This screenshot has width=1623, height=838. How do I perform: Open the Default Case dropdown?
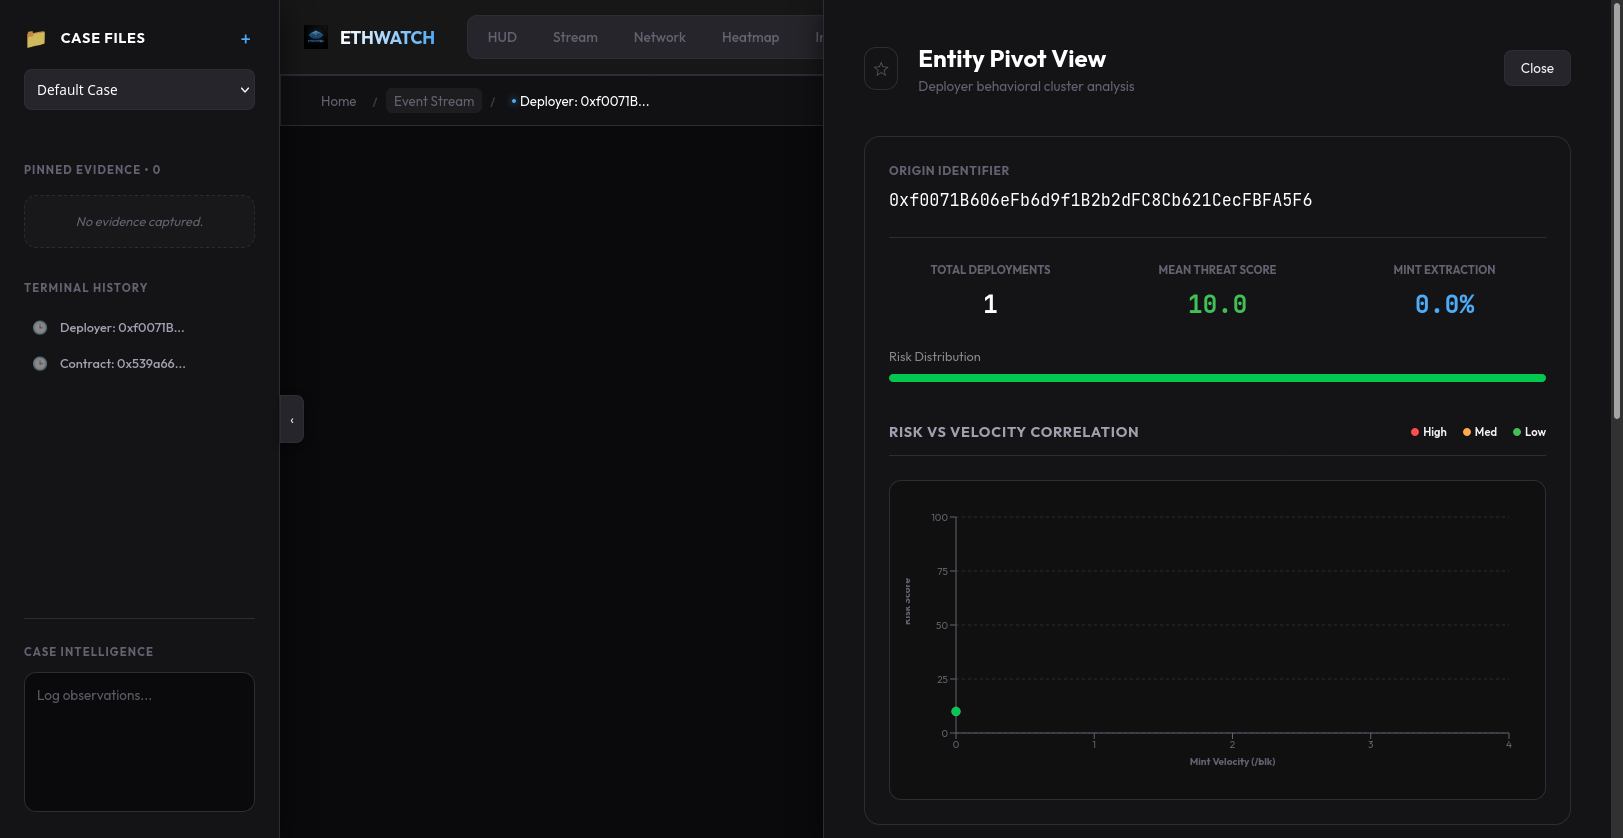pyautogui.click(x=139, y=90)
